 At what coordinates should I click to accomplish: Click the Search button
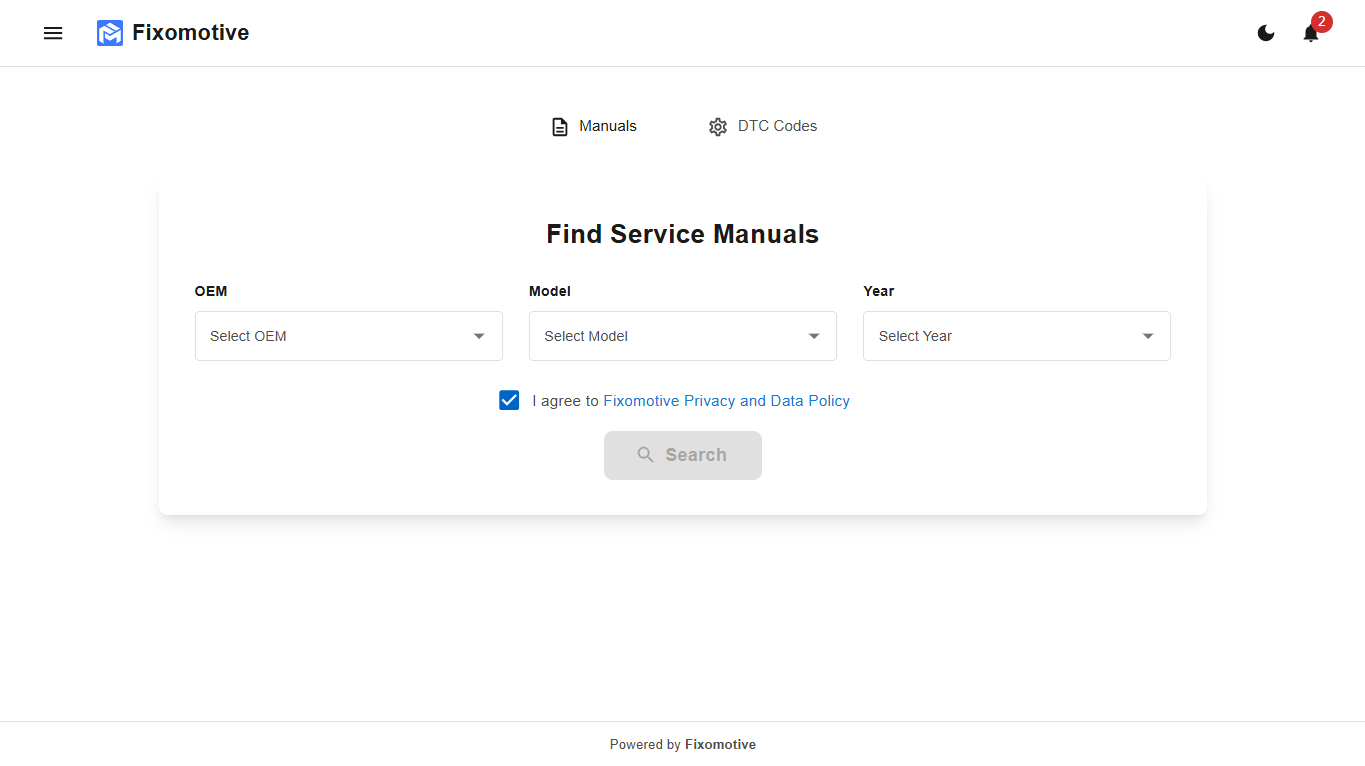tap(682, 454)
